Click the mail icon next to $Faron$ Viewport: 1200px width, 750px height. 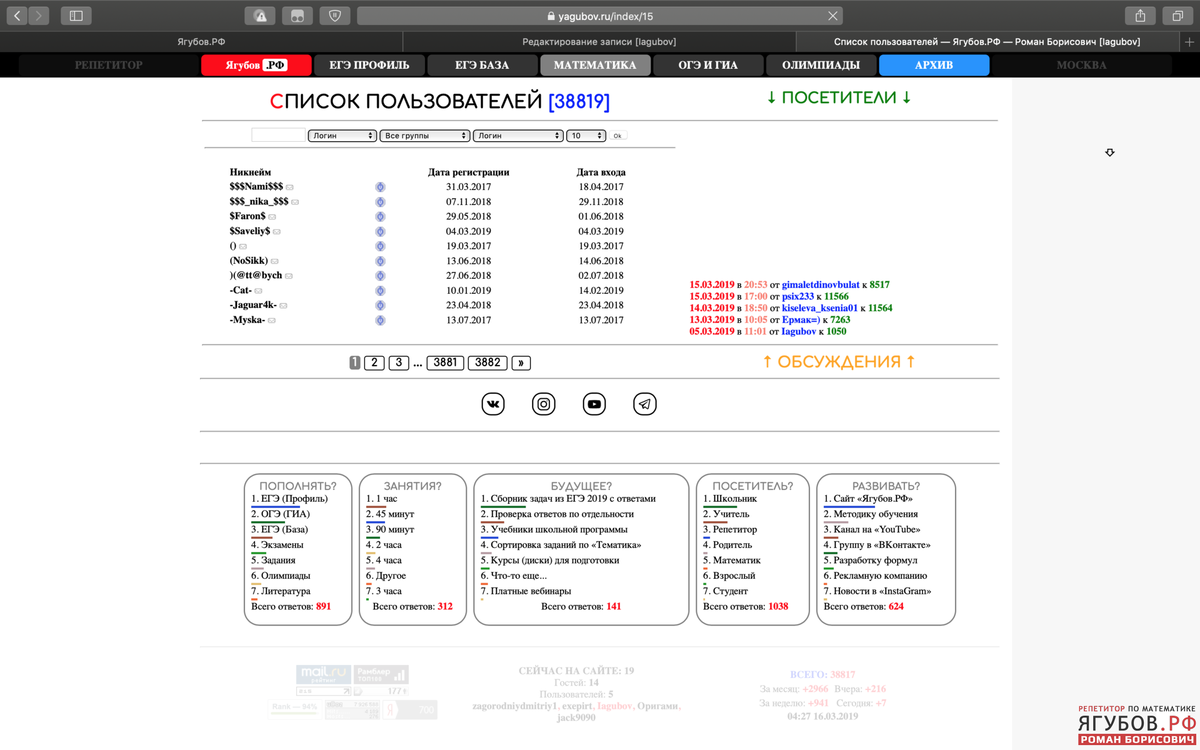[x=272, y=217]
